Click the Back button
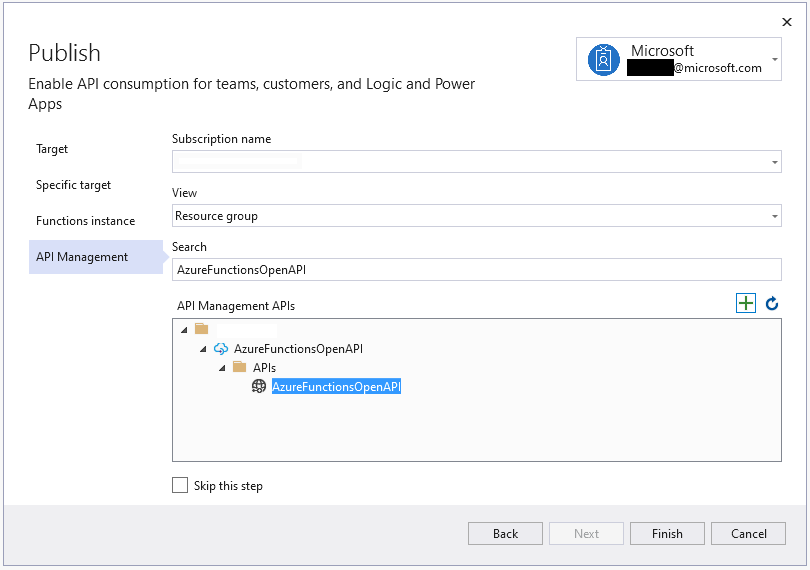This screenshot has height=570, width=810. pos(505,533)
